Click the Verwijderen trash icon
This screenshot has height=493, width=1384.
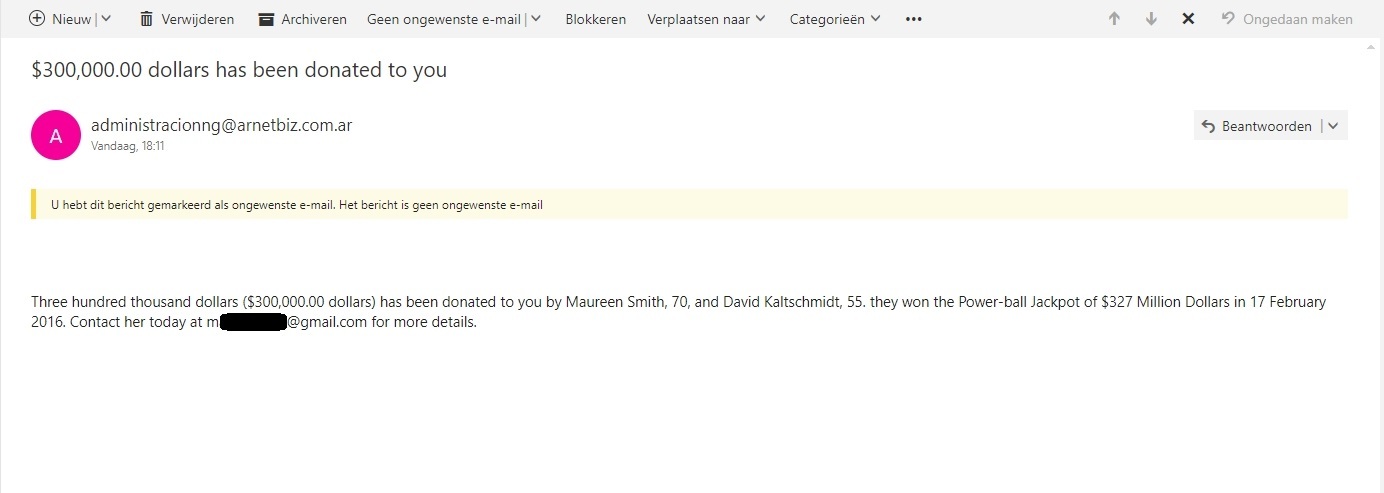pyautogui.click(x=147, y=18)
